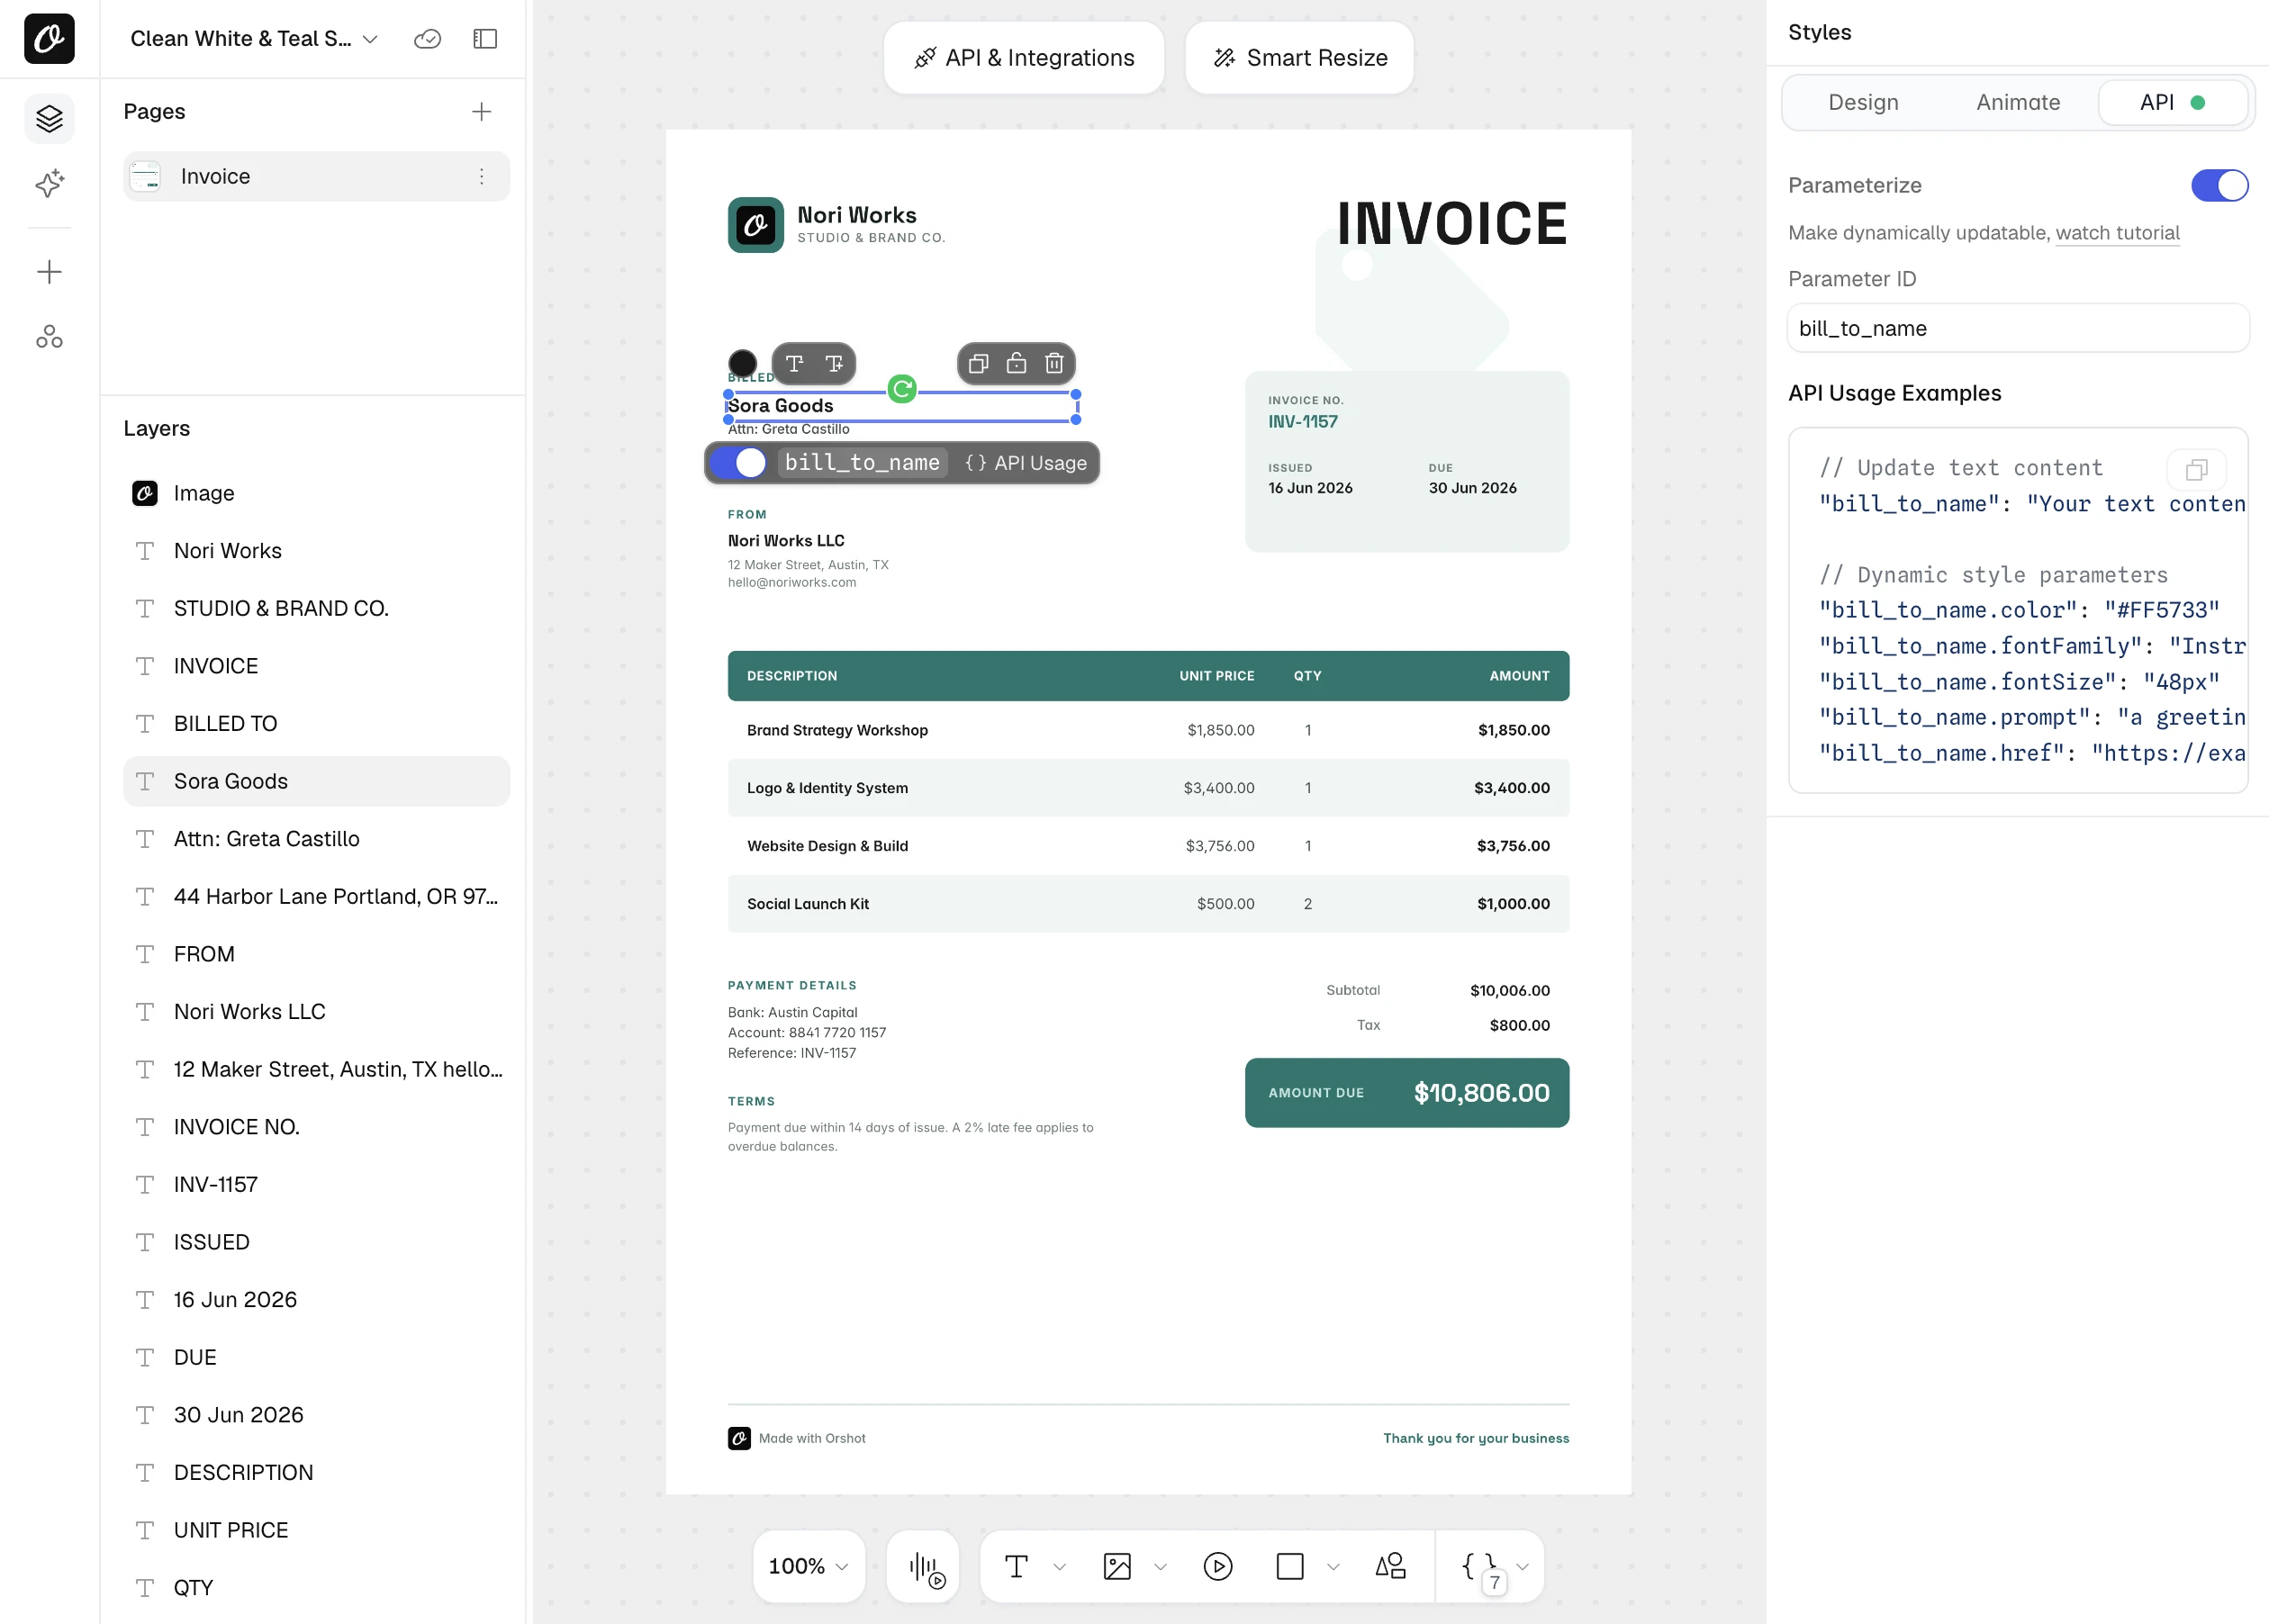Select the rectangle shape tool
The height and width of the screenshot is (1624, 2269).
(x=1290, y=1566)
